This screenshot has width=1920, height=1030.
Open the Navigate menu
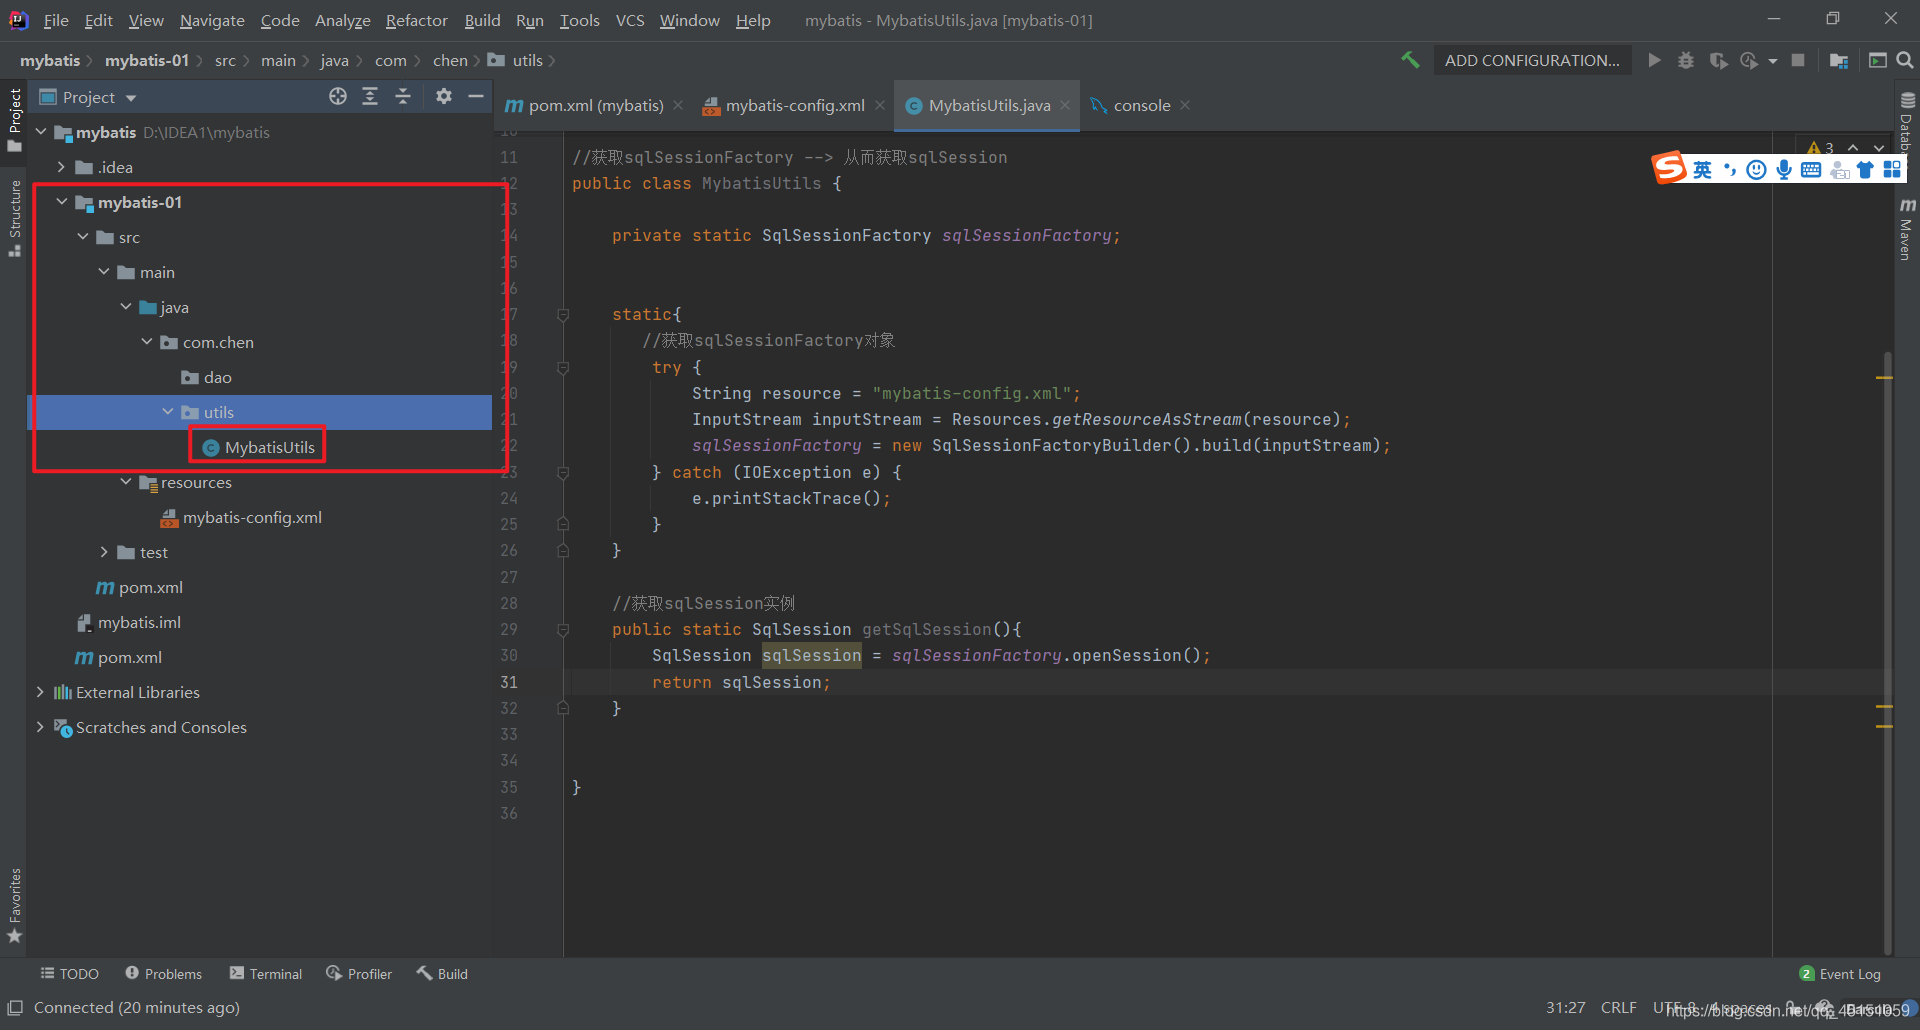(212, 20)
